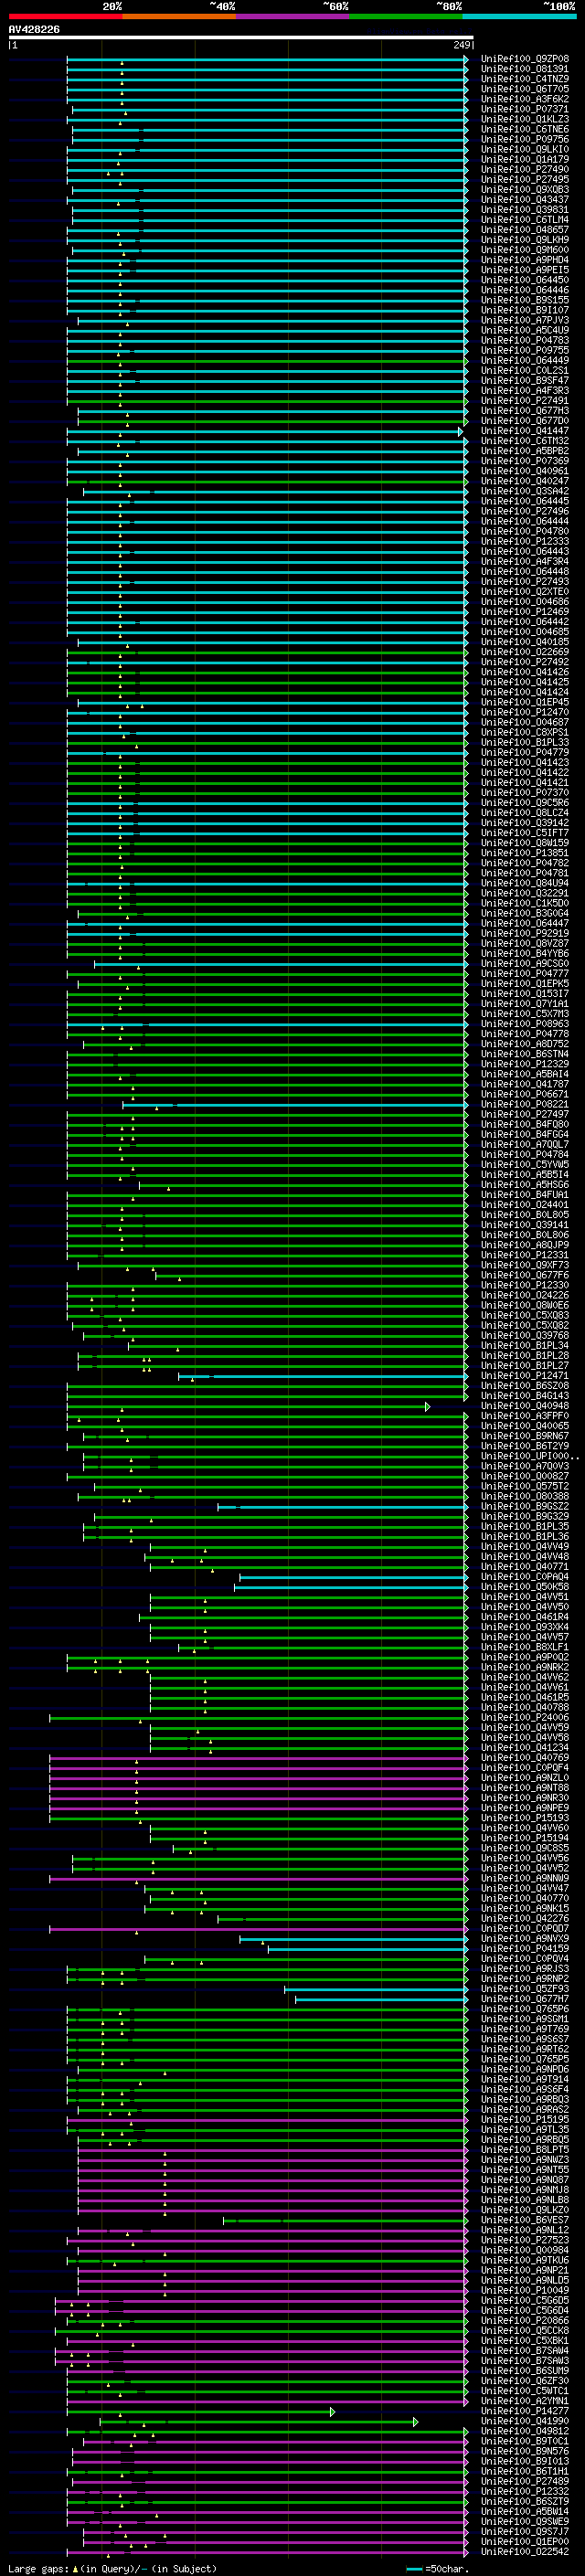Select hit label UniRef100_P10049

point(525,2290)
